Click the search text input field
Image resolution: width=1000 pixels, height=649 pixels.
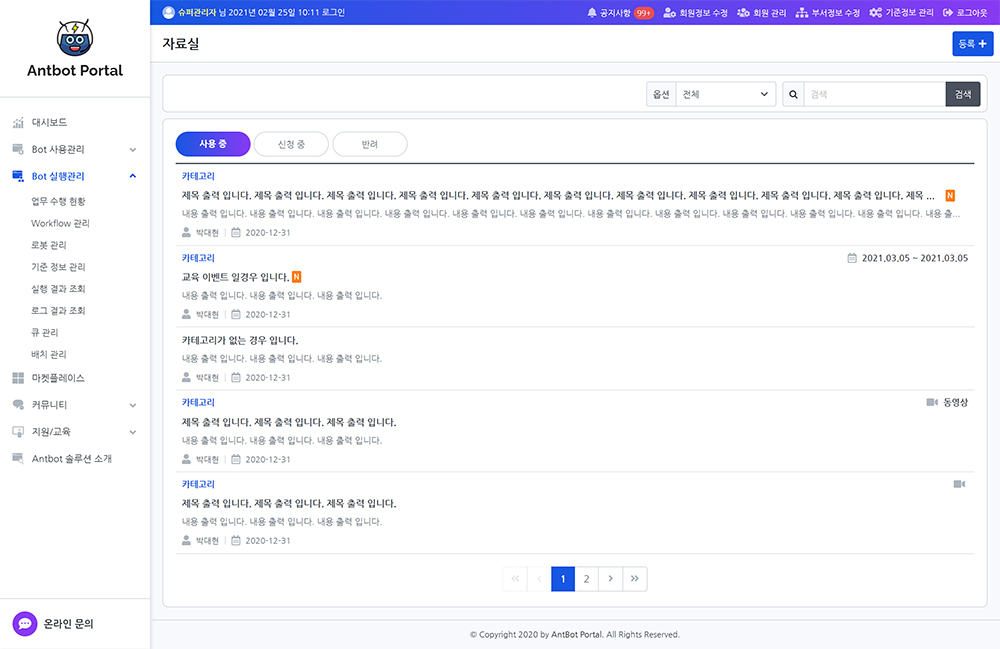875,94
